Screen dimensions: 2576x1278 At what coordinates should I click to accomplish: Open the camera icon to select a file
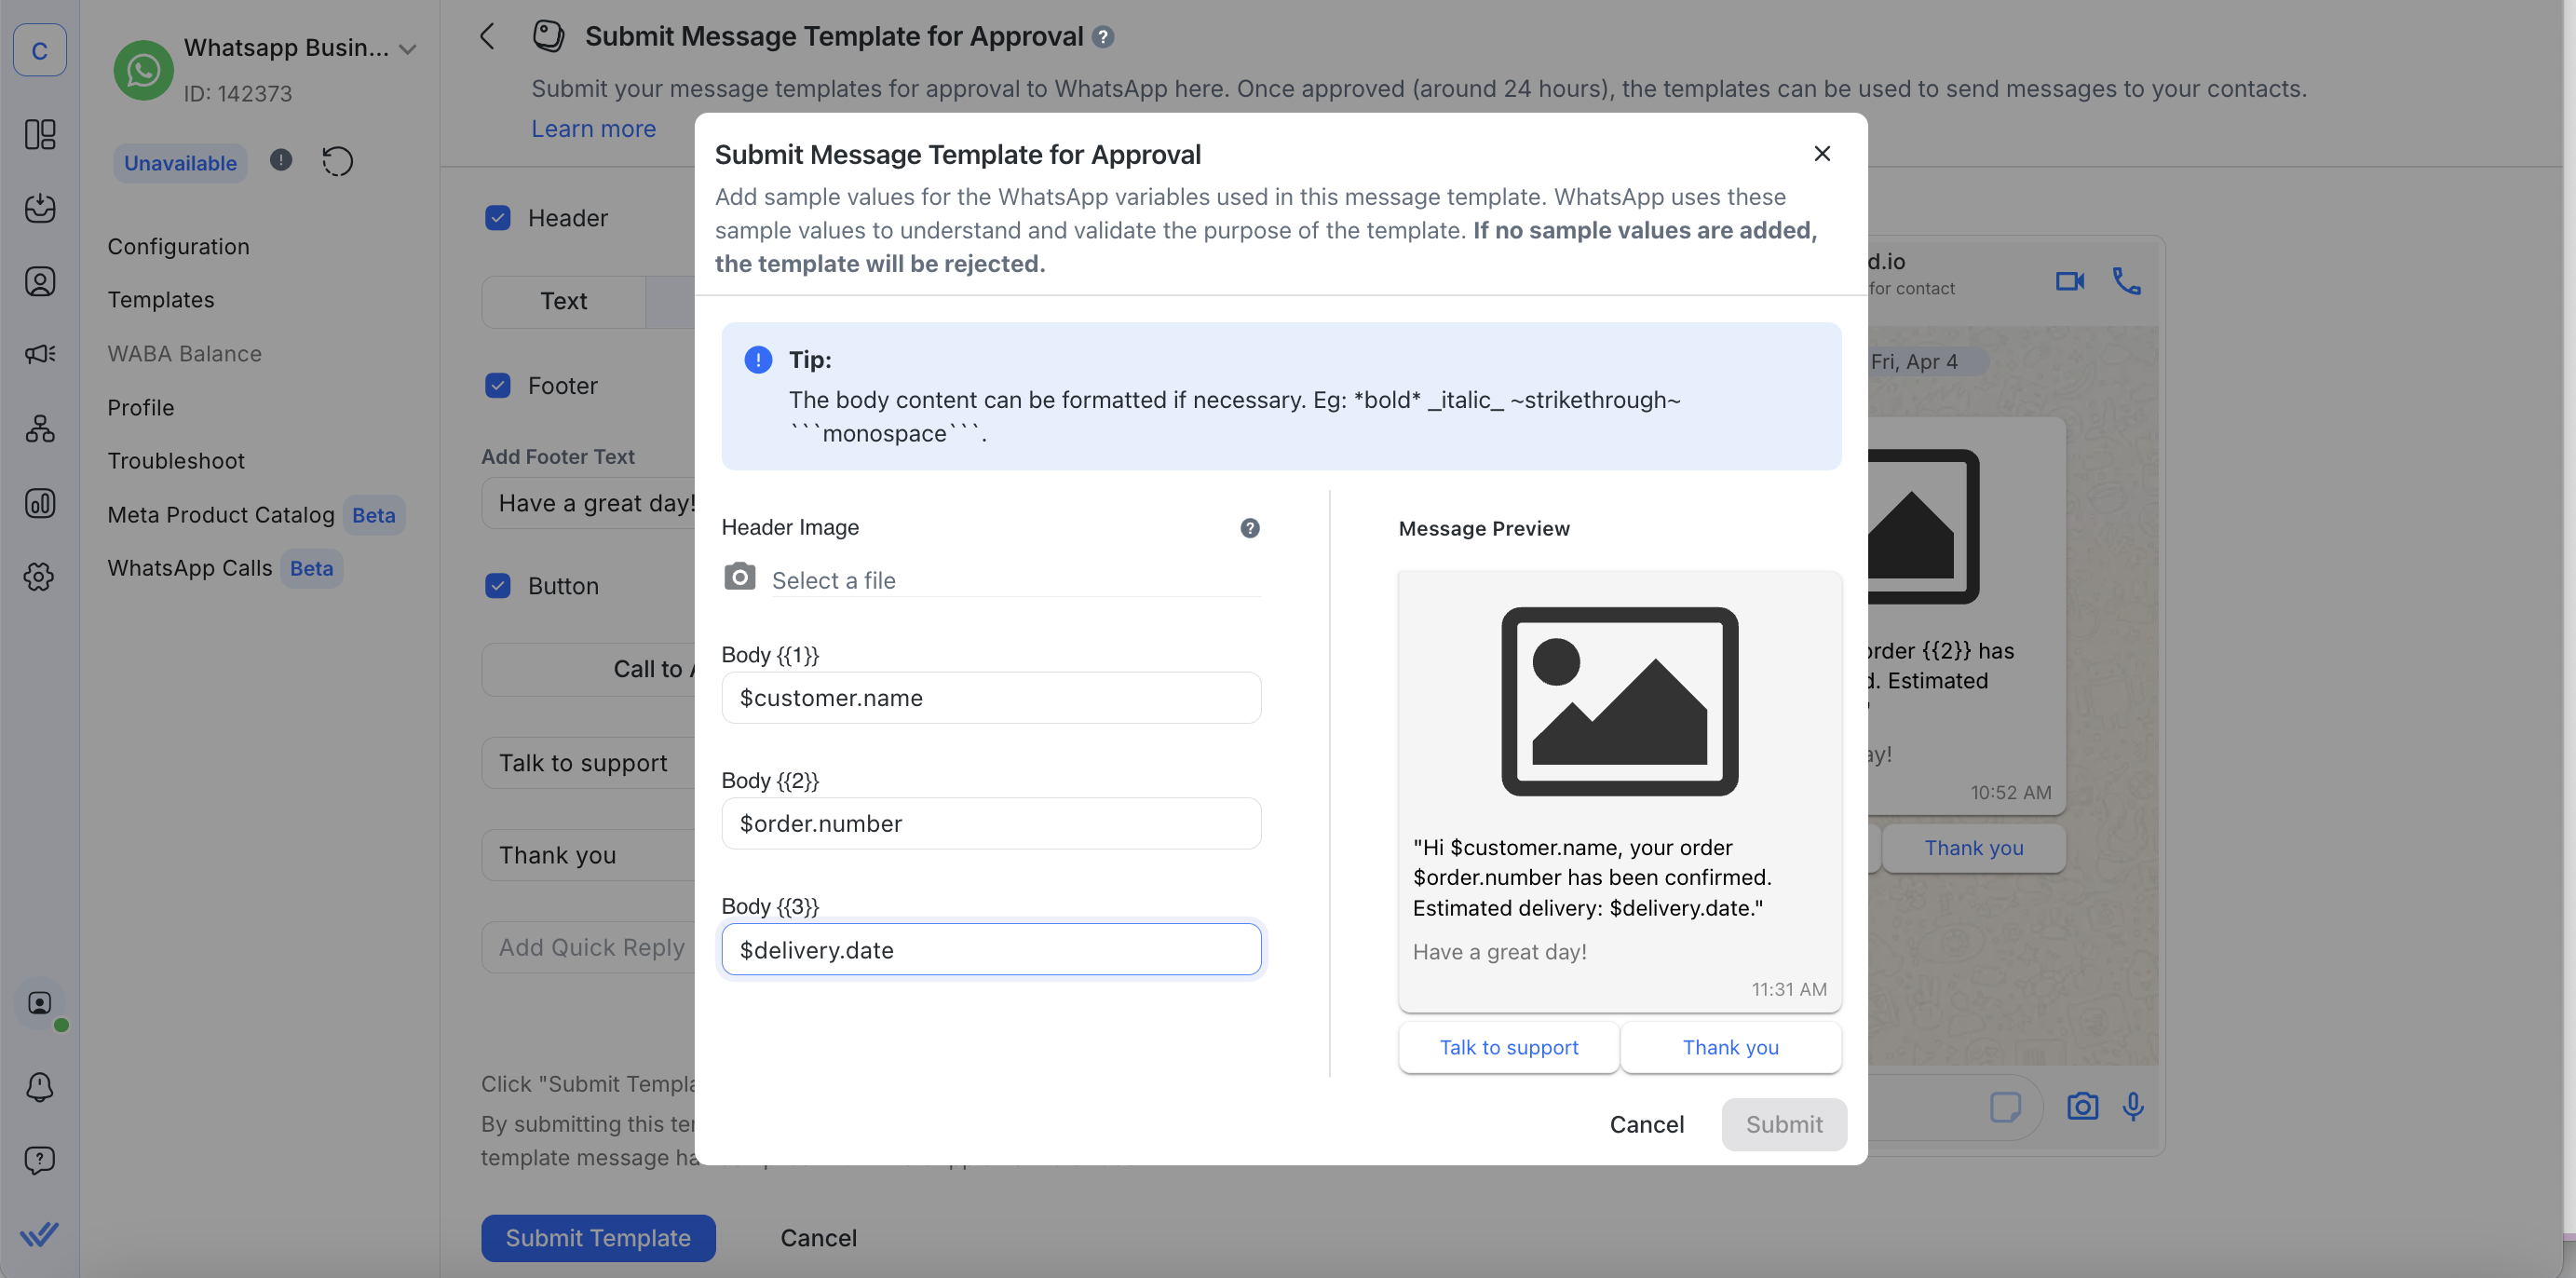coord(739,577)
